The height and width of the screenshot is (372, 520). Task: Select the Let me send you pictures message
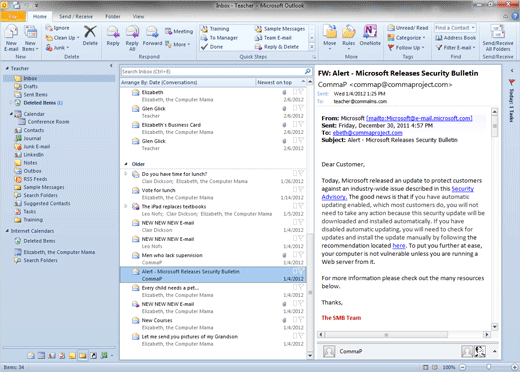tap(213, 340)
